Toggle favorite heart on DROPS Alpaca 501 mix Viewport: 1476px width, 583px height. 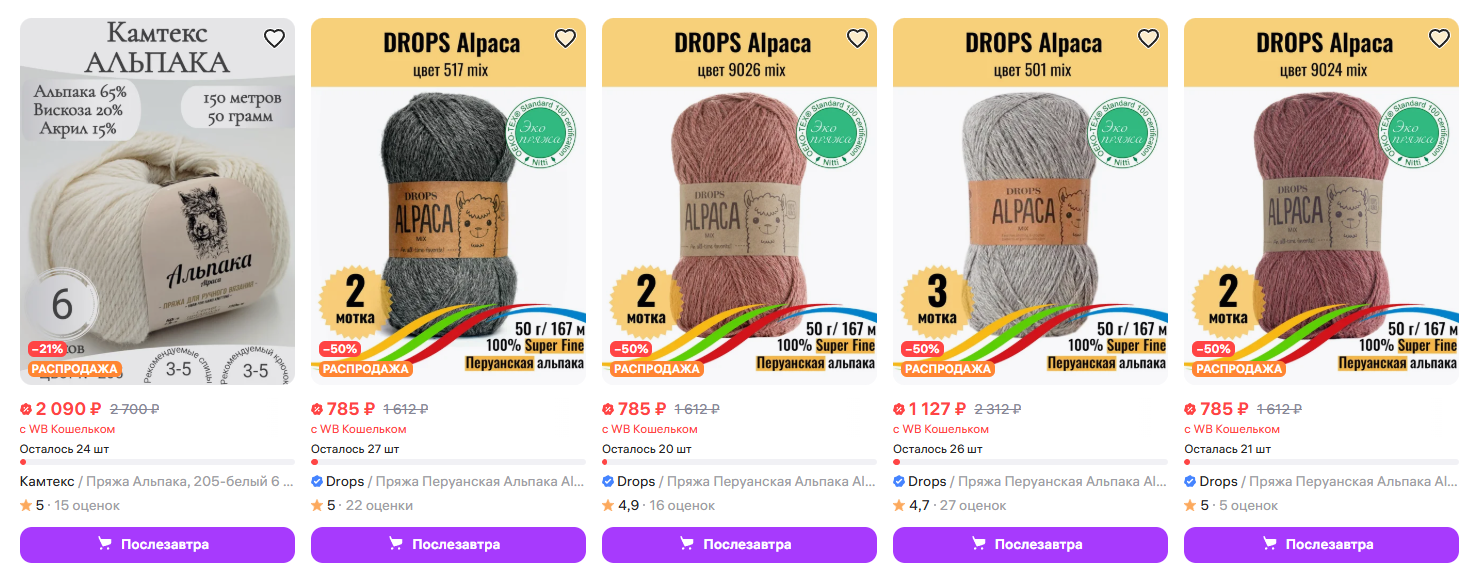point(1148,39)
